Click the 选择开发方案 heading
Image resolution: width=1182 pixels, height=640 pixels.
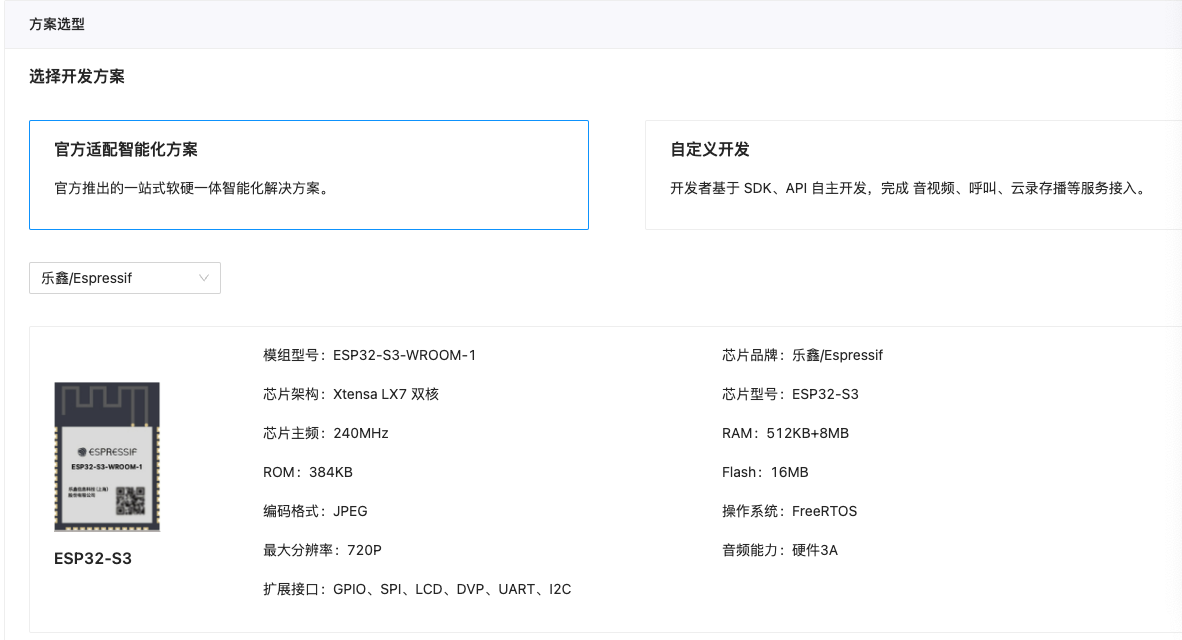pos(77,76)
